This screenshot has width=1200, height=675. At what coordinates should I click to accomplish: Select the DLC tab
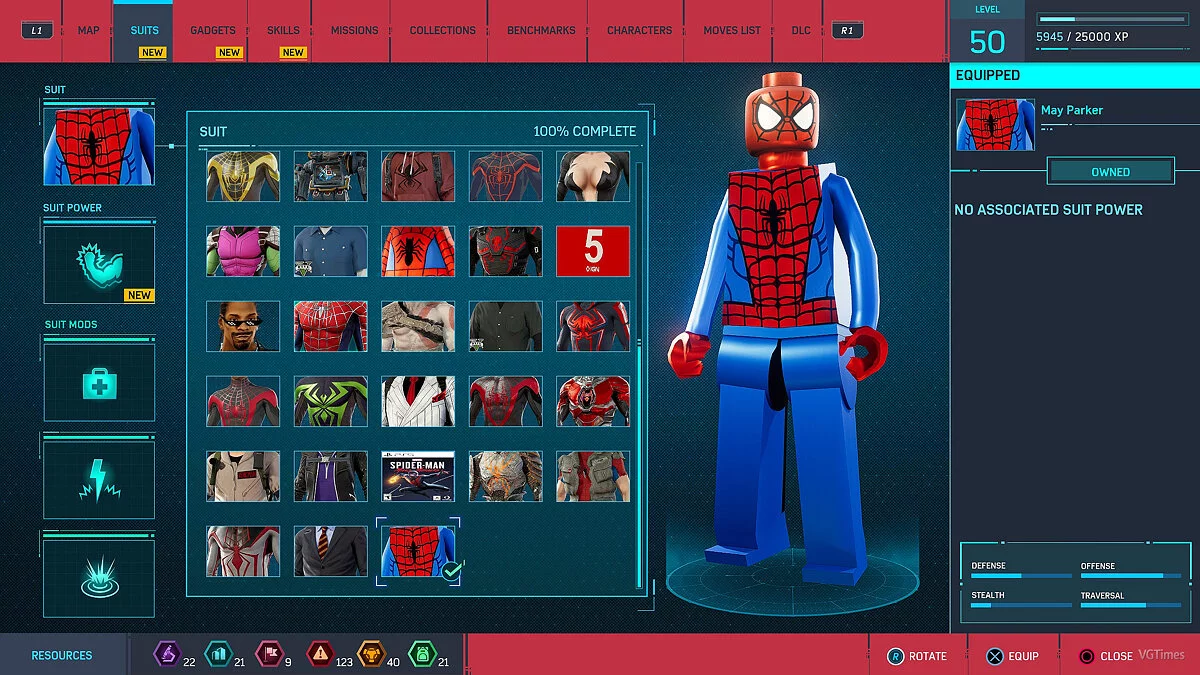[800, 29]
